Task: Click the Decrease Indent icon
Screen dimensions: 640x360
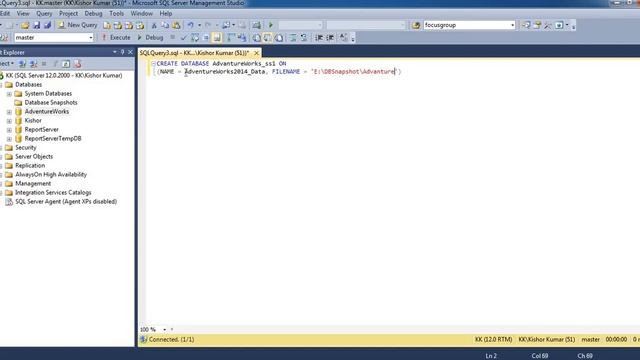Action: click(x=319, y=38)
